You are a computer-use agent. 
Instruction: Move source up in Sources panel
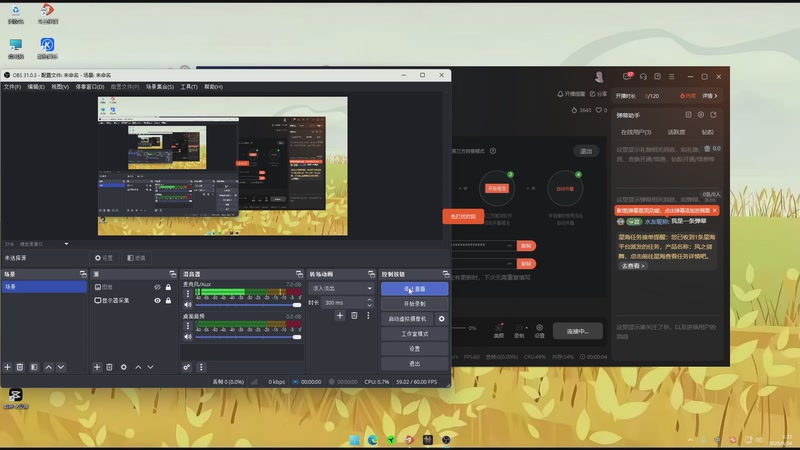click(138, 367)
